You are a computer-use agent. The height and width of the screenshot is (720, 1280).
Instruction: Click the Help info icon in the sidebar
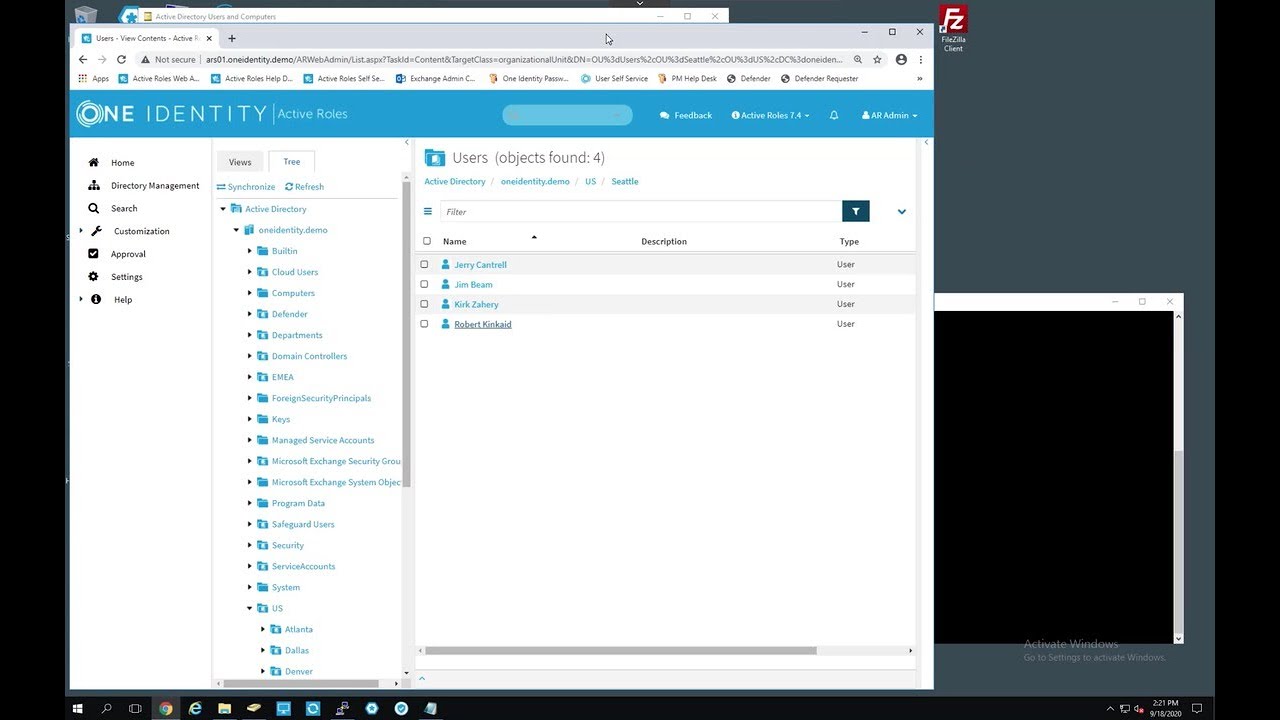pyautogui.click(x=96, y=299)
